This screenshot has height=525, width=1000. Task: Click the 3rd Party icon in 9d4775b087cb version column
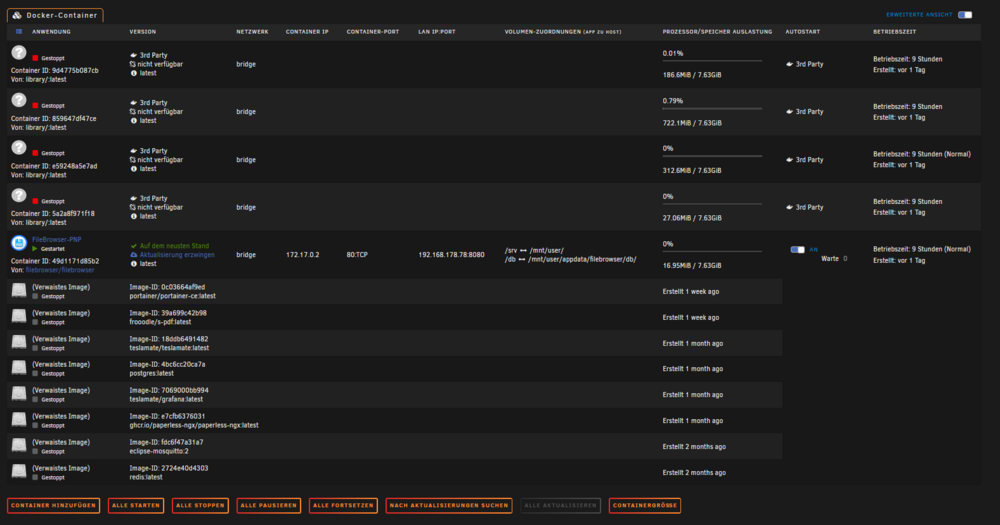tap(133, 55)
